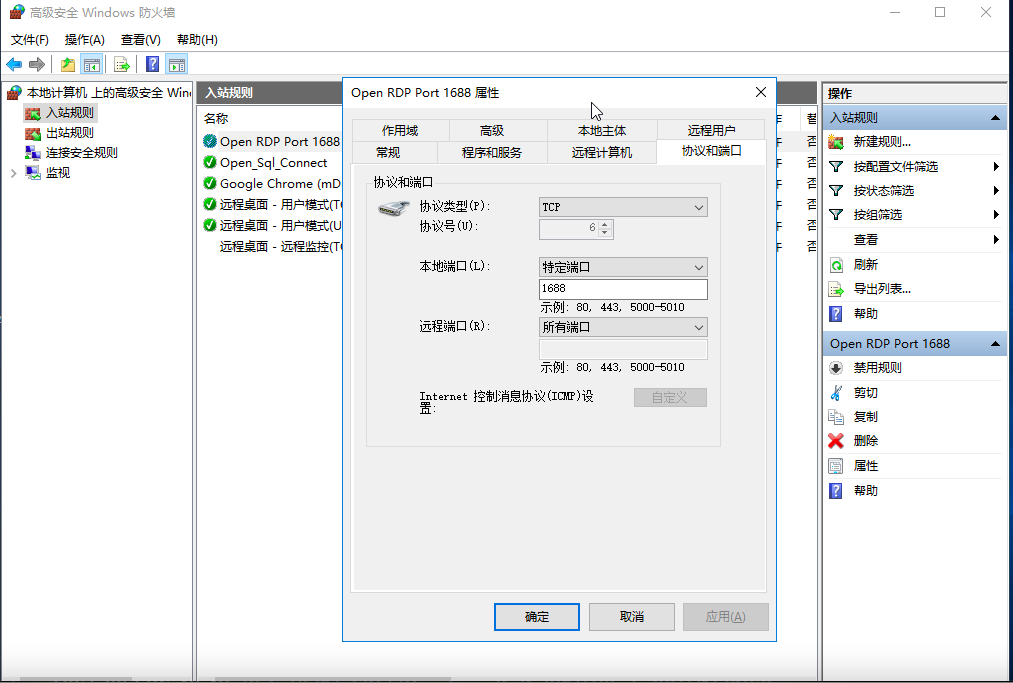Collapse the 入站规则 actions section
1013x683 pixels.
[x=995, y=118]
